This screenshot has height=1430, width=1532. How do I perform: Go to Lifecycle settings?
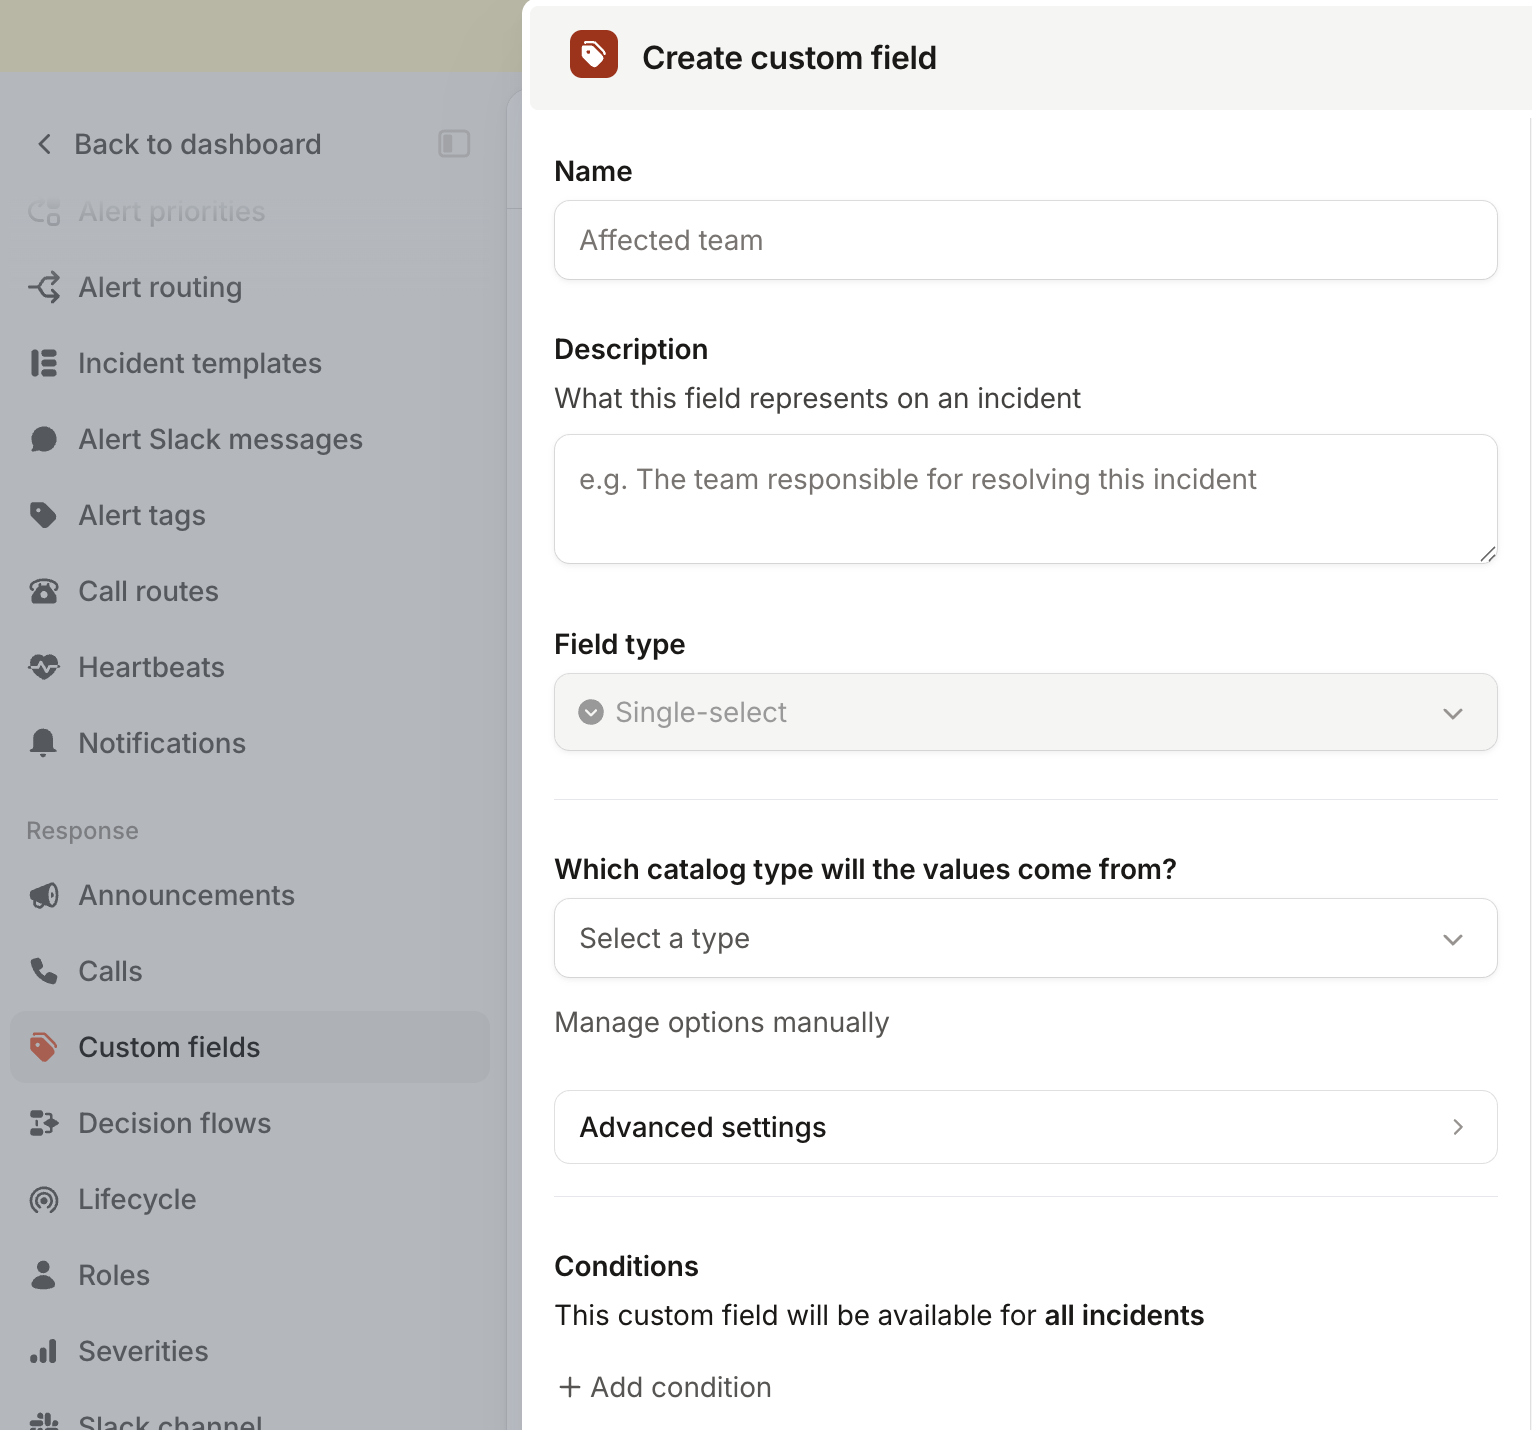(x=250, y=1199)
